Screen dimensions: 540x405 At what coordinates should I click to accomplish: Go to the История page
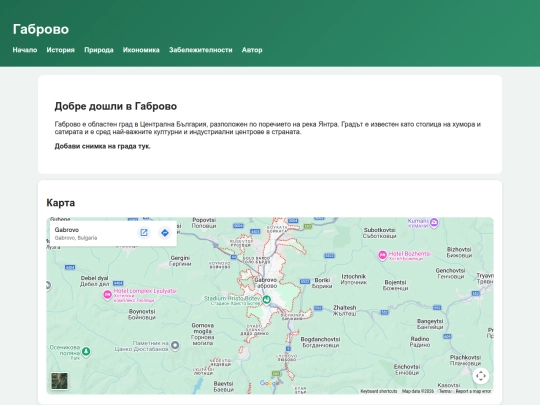(x=61, y=50)
